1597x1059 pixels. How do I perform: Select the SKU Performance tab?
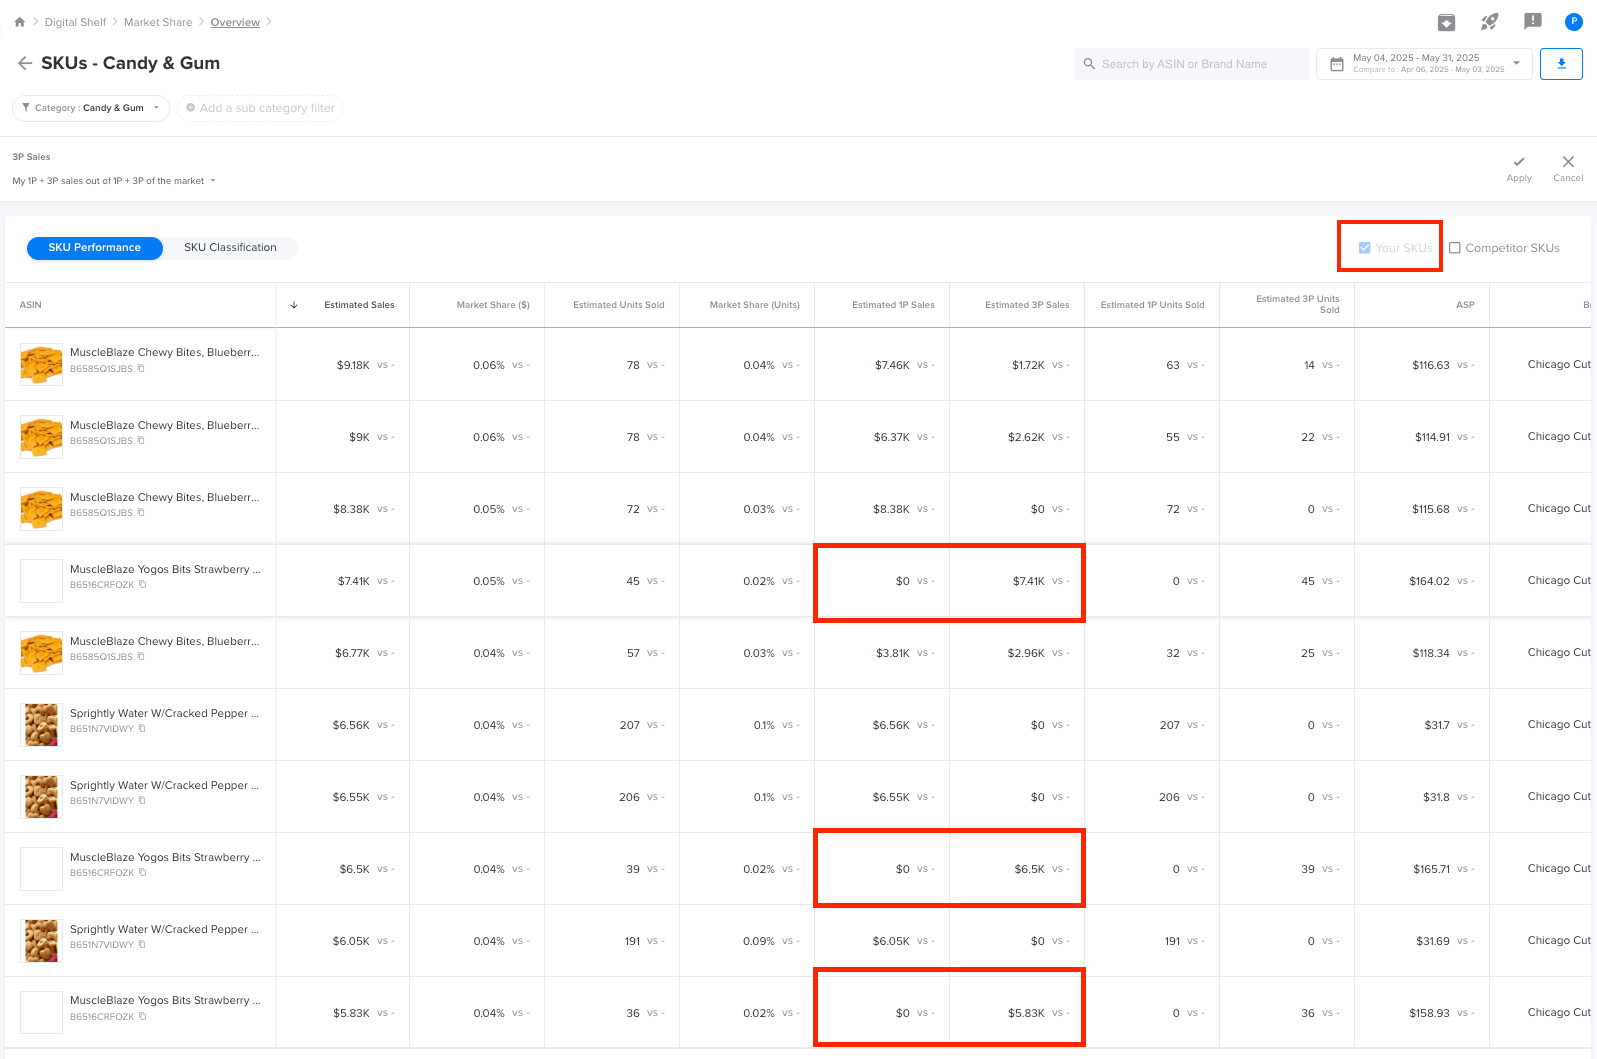coord(94,248)
